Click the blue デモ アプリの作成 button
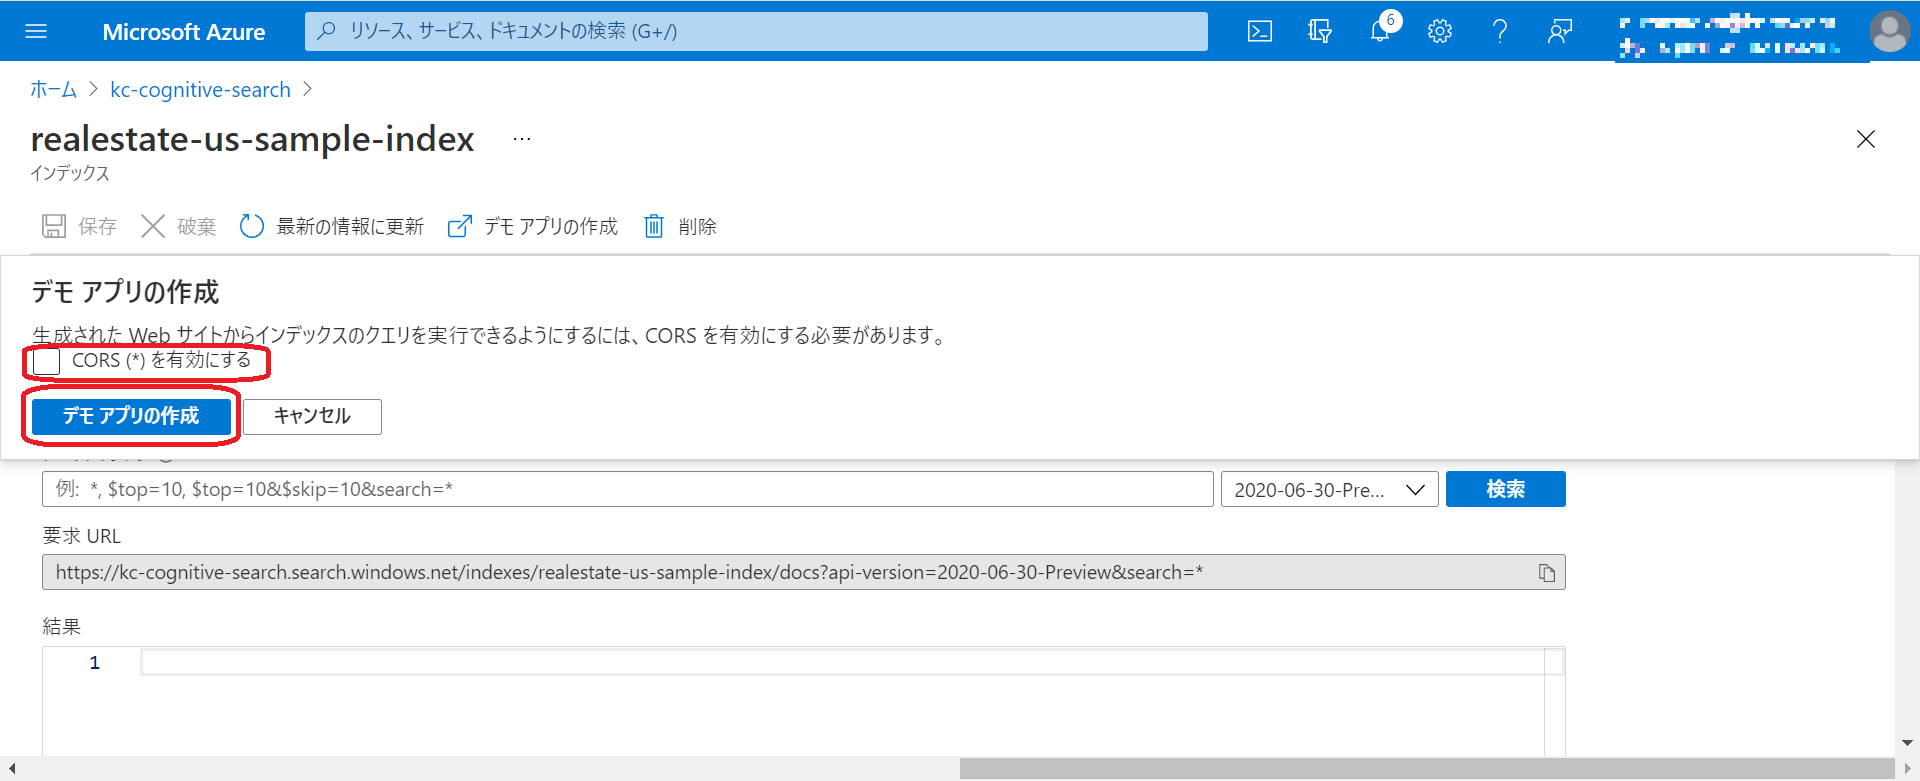The image size is (1920, 781). (131, 416)
